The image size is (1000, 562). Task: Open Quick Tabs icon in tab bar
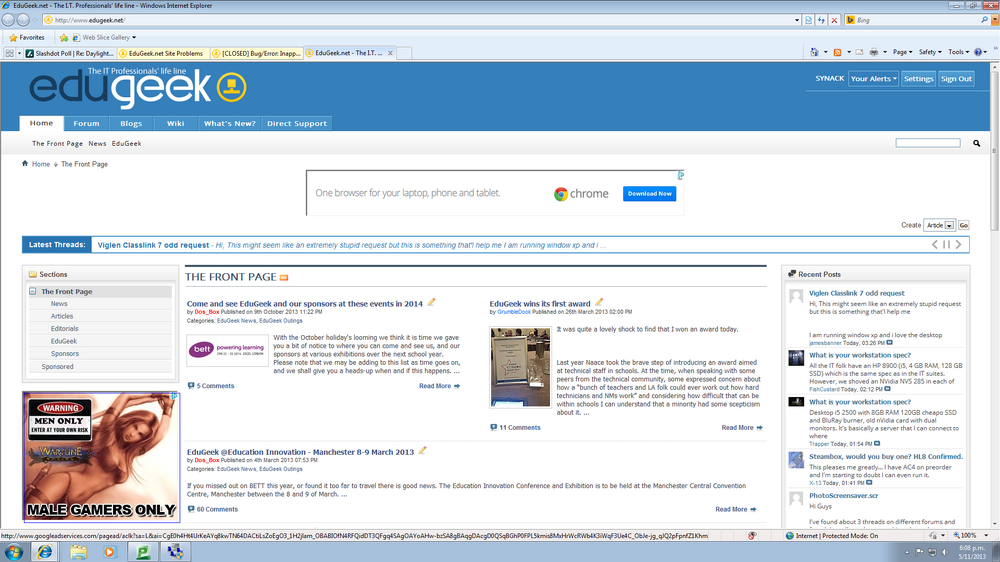click(x=10, y=53)
